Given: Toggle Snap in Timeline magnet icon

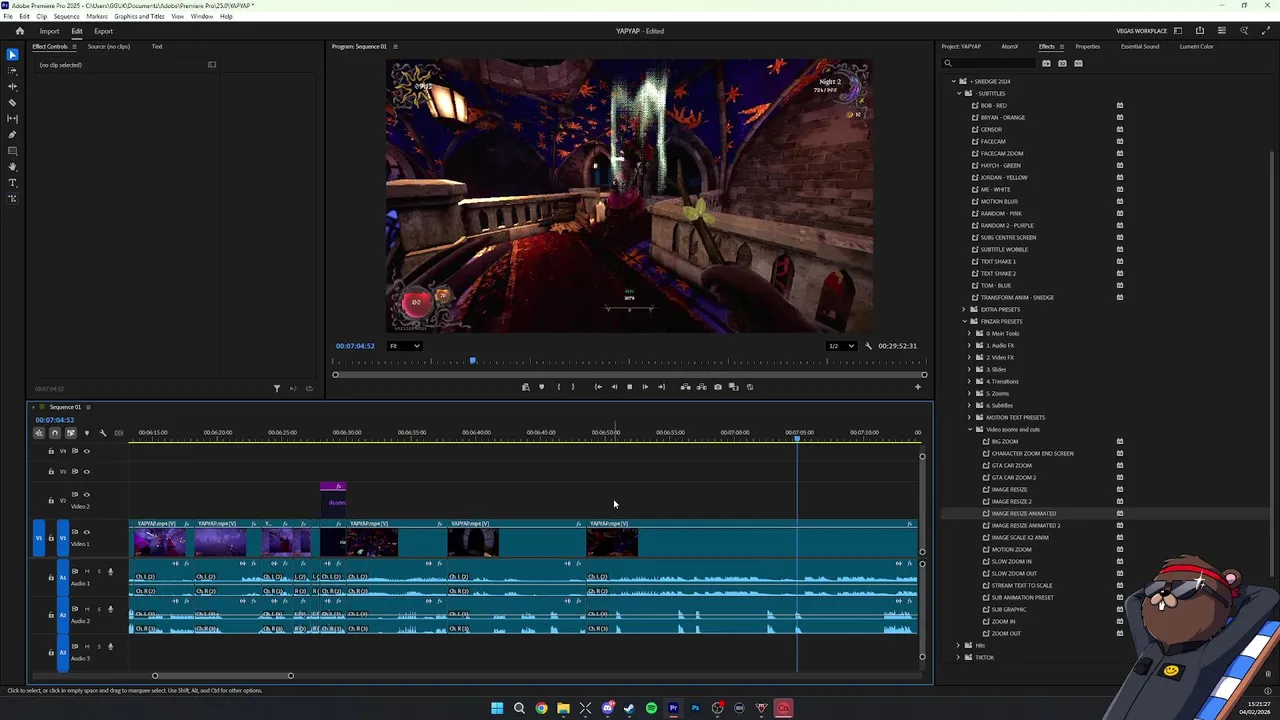Looking at the screenshot, I should [55, 433].
